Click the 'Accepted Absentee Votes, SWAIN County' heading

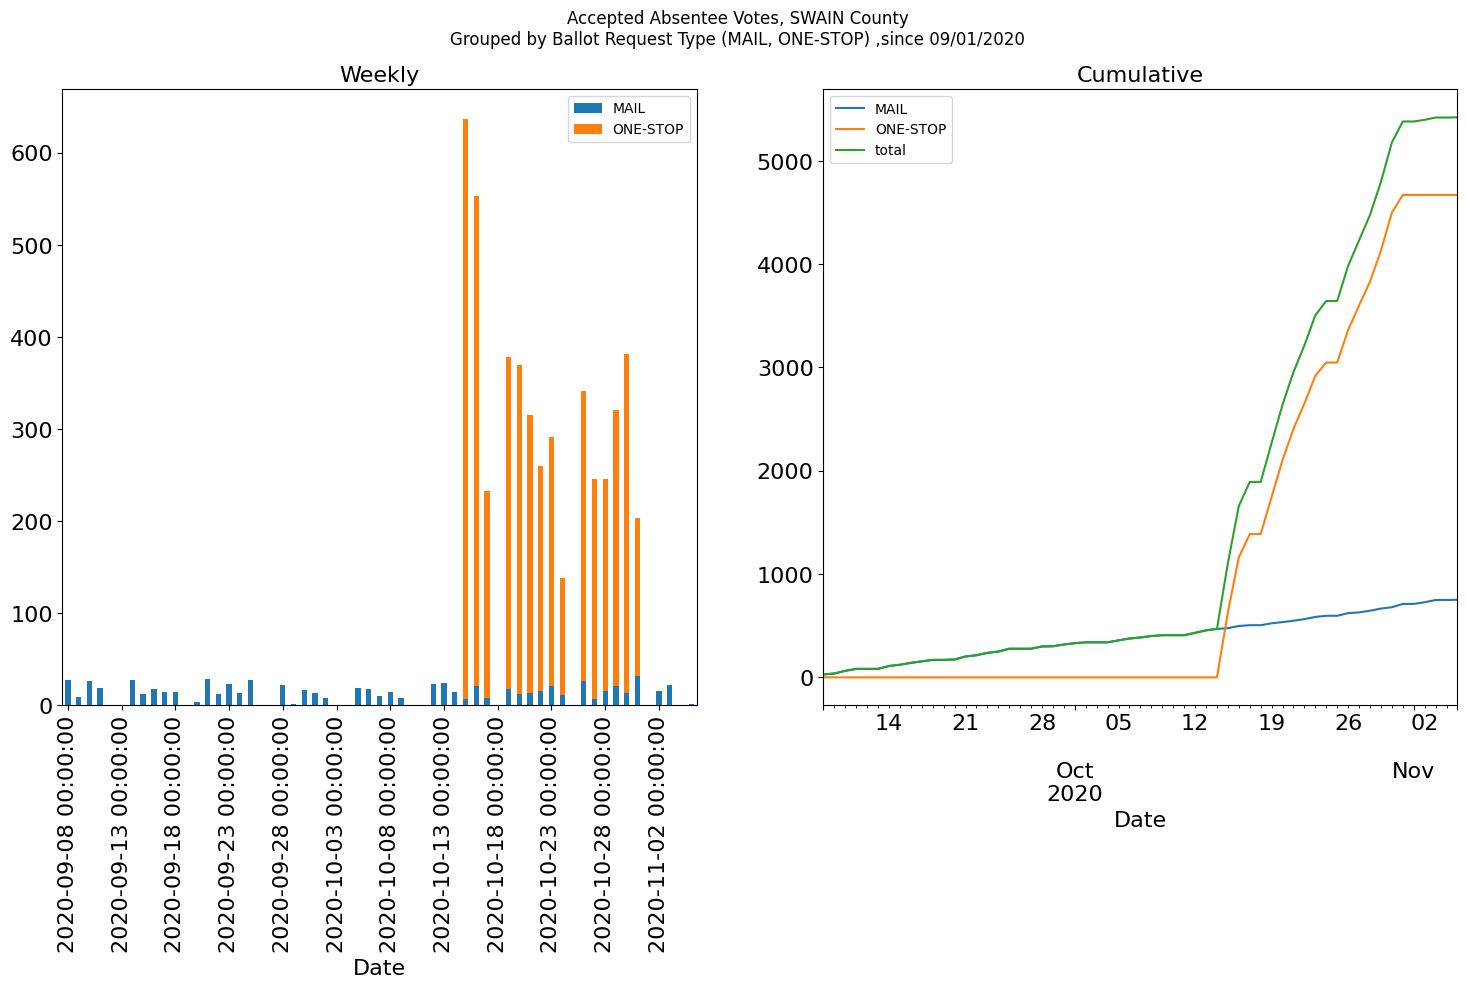coord(737,18)
